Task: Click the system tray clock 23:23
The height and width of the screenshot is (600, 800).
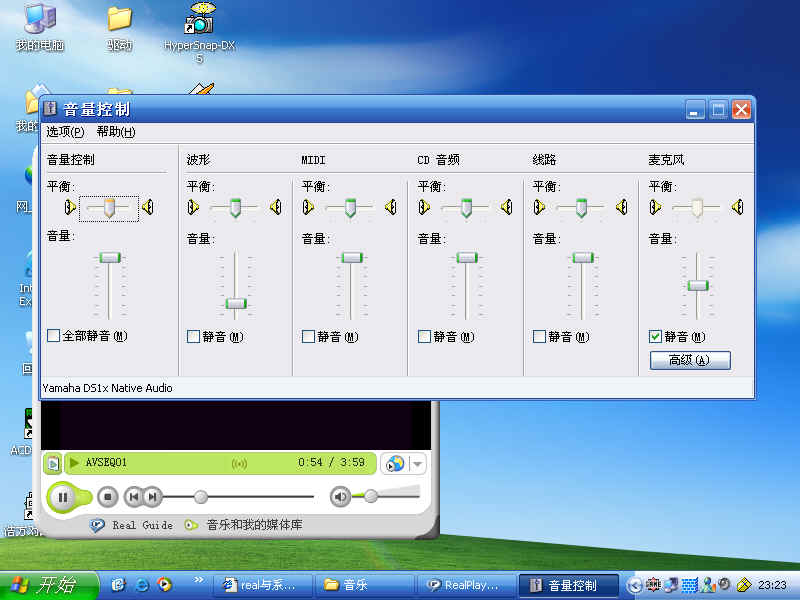Action: [x=772, y=585]
